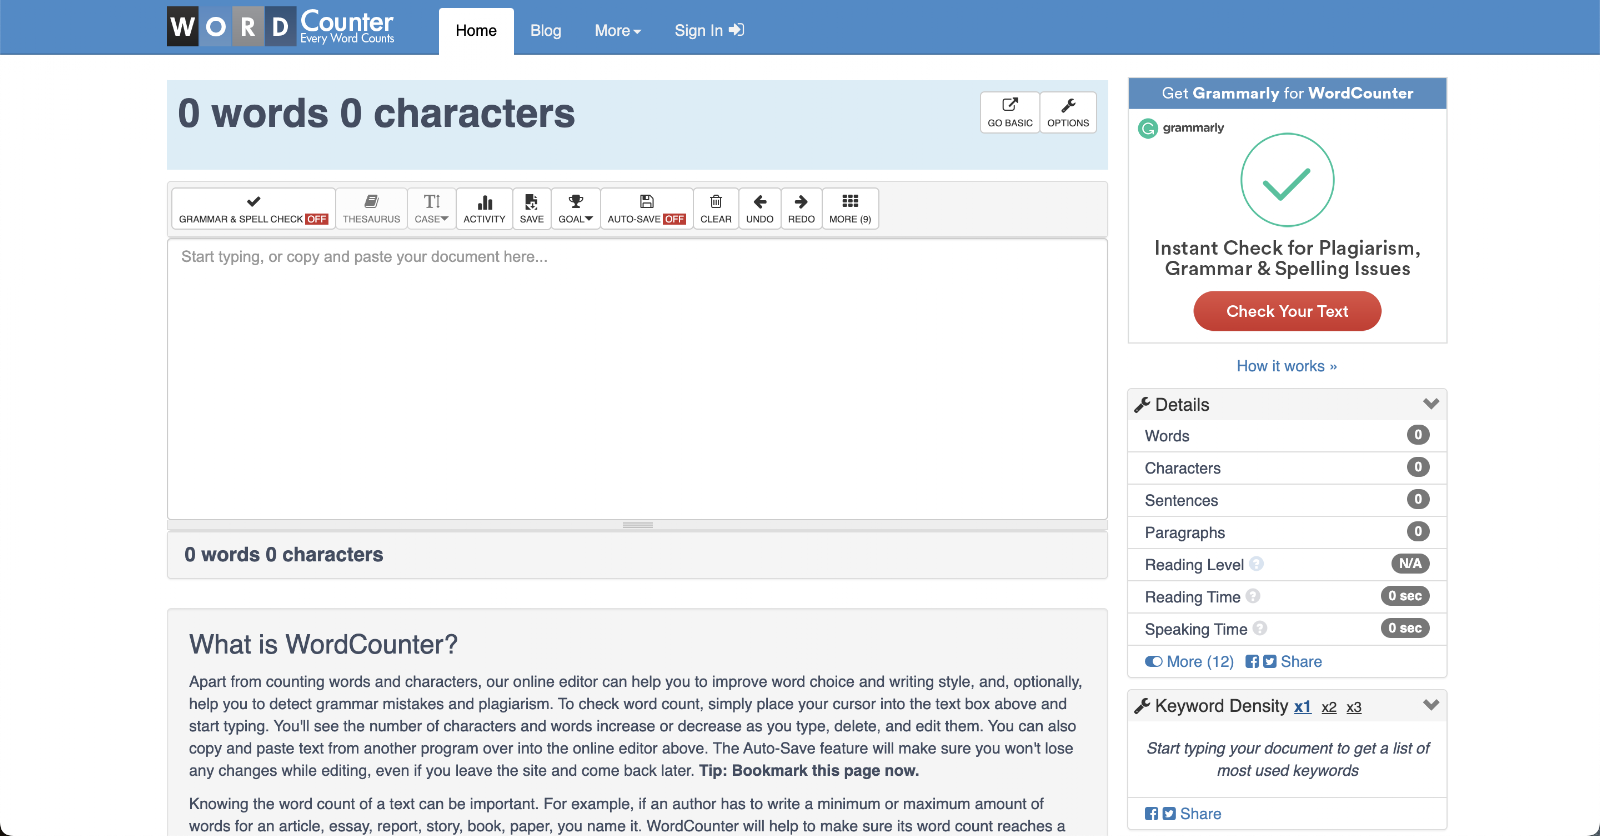Viewport: 1600px width, 836px height.
Task: Share keyword density on Facebook icon
Action: click(x=1151, y=814)
